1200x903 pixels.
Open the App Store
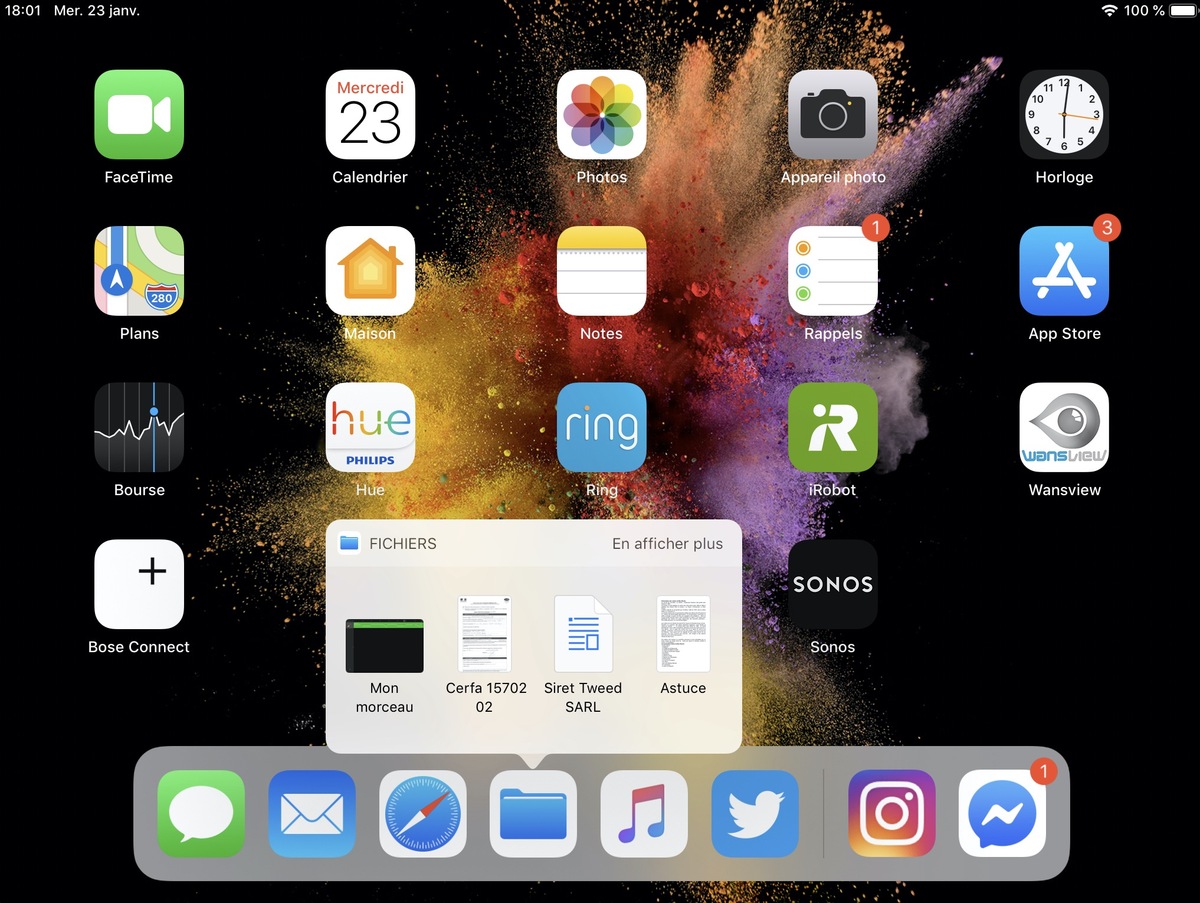1064,271
